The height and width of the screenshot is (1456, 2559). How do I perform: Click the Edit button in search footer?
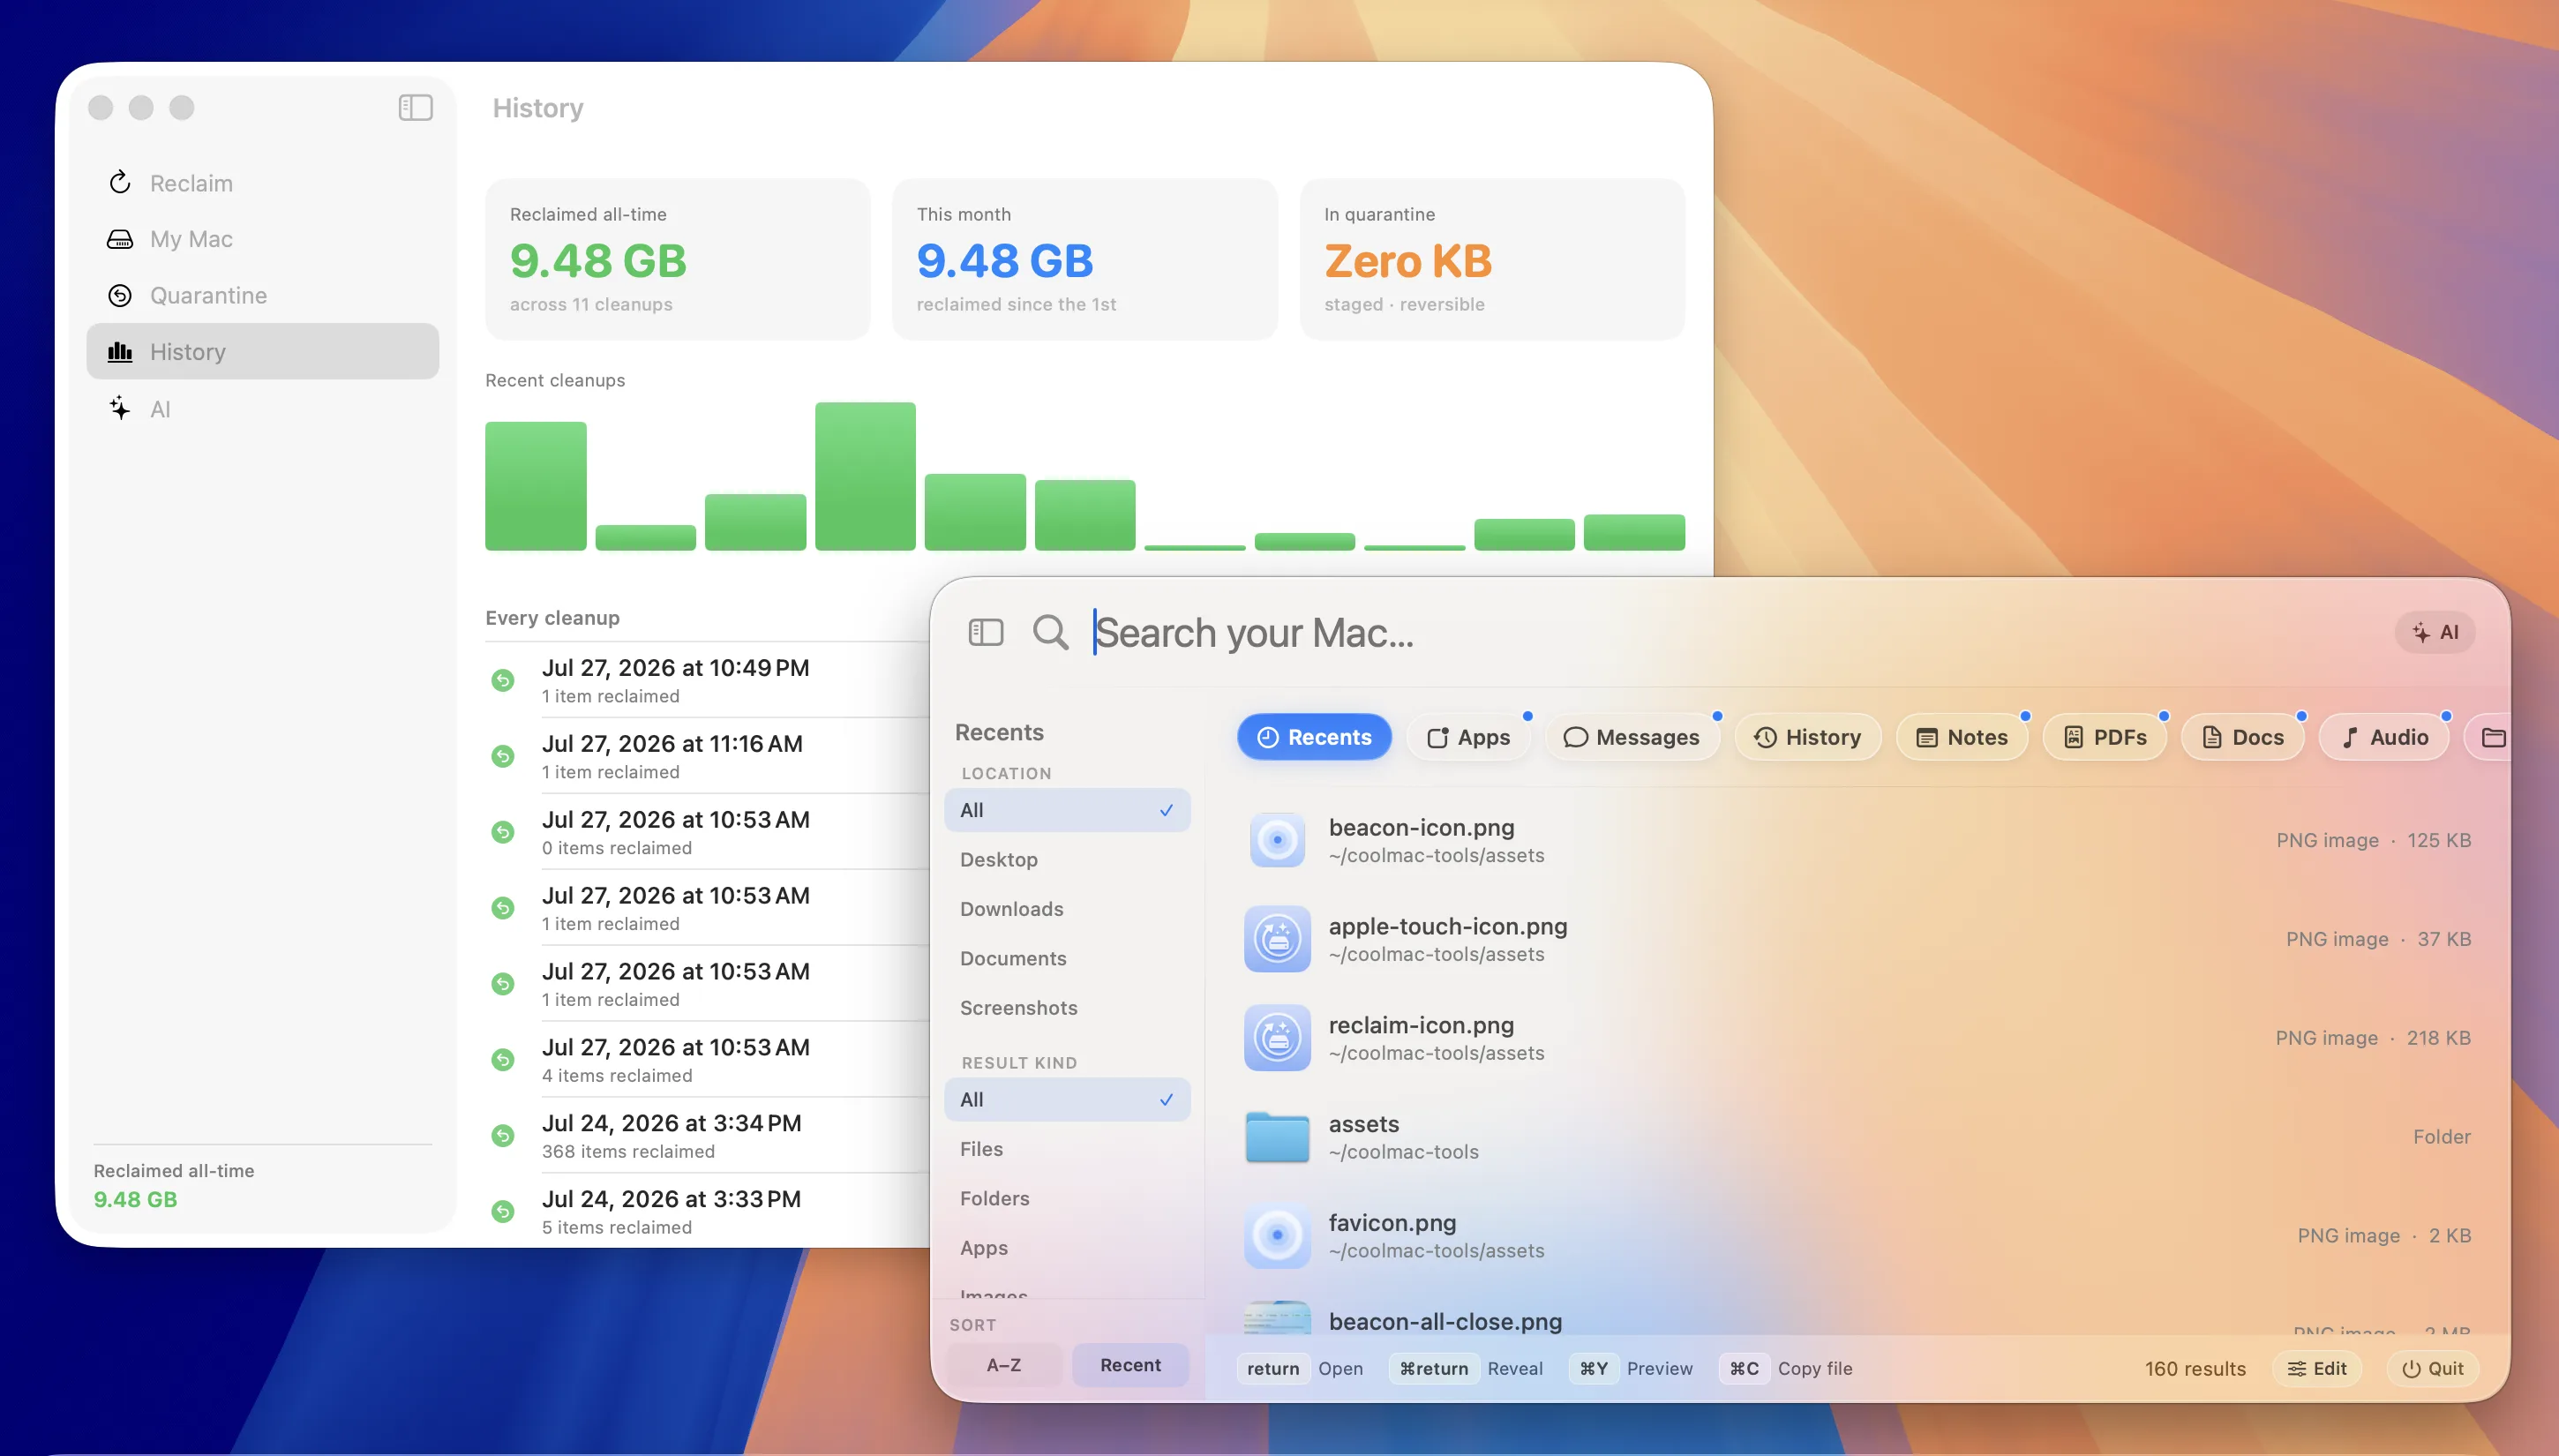point(2316,1368)
